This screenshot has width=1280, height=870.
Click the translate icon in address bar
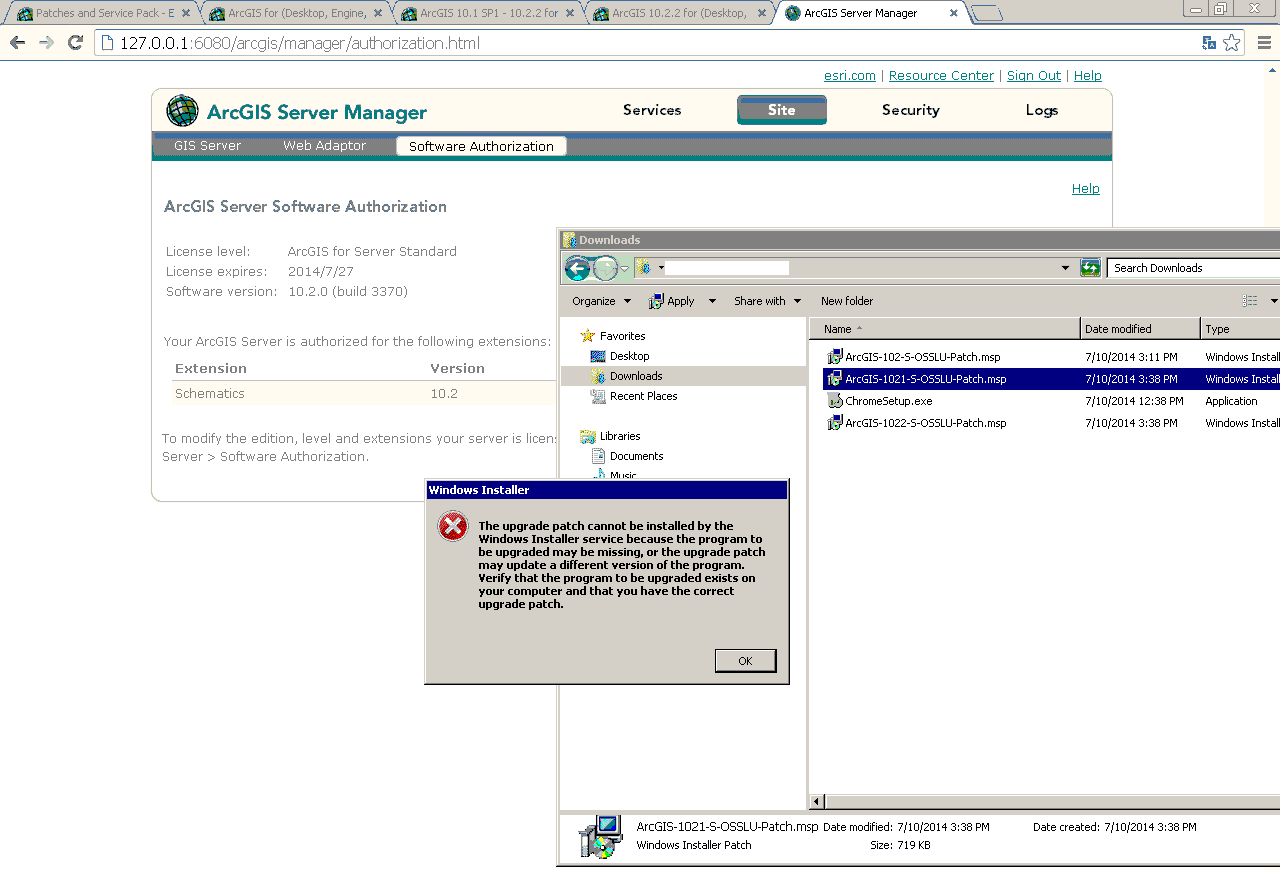1209,43
